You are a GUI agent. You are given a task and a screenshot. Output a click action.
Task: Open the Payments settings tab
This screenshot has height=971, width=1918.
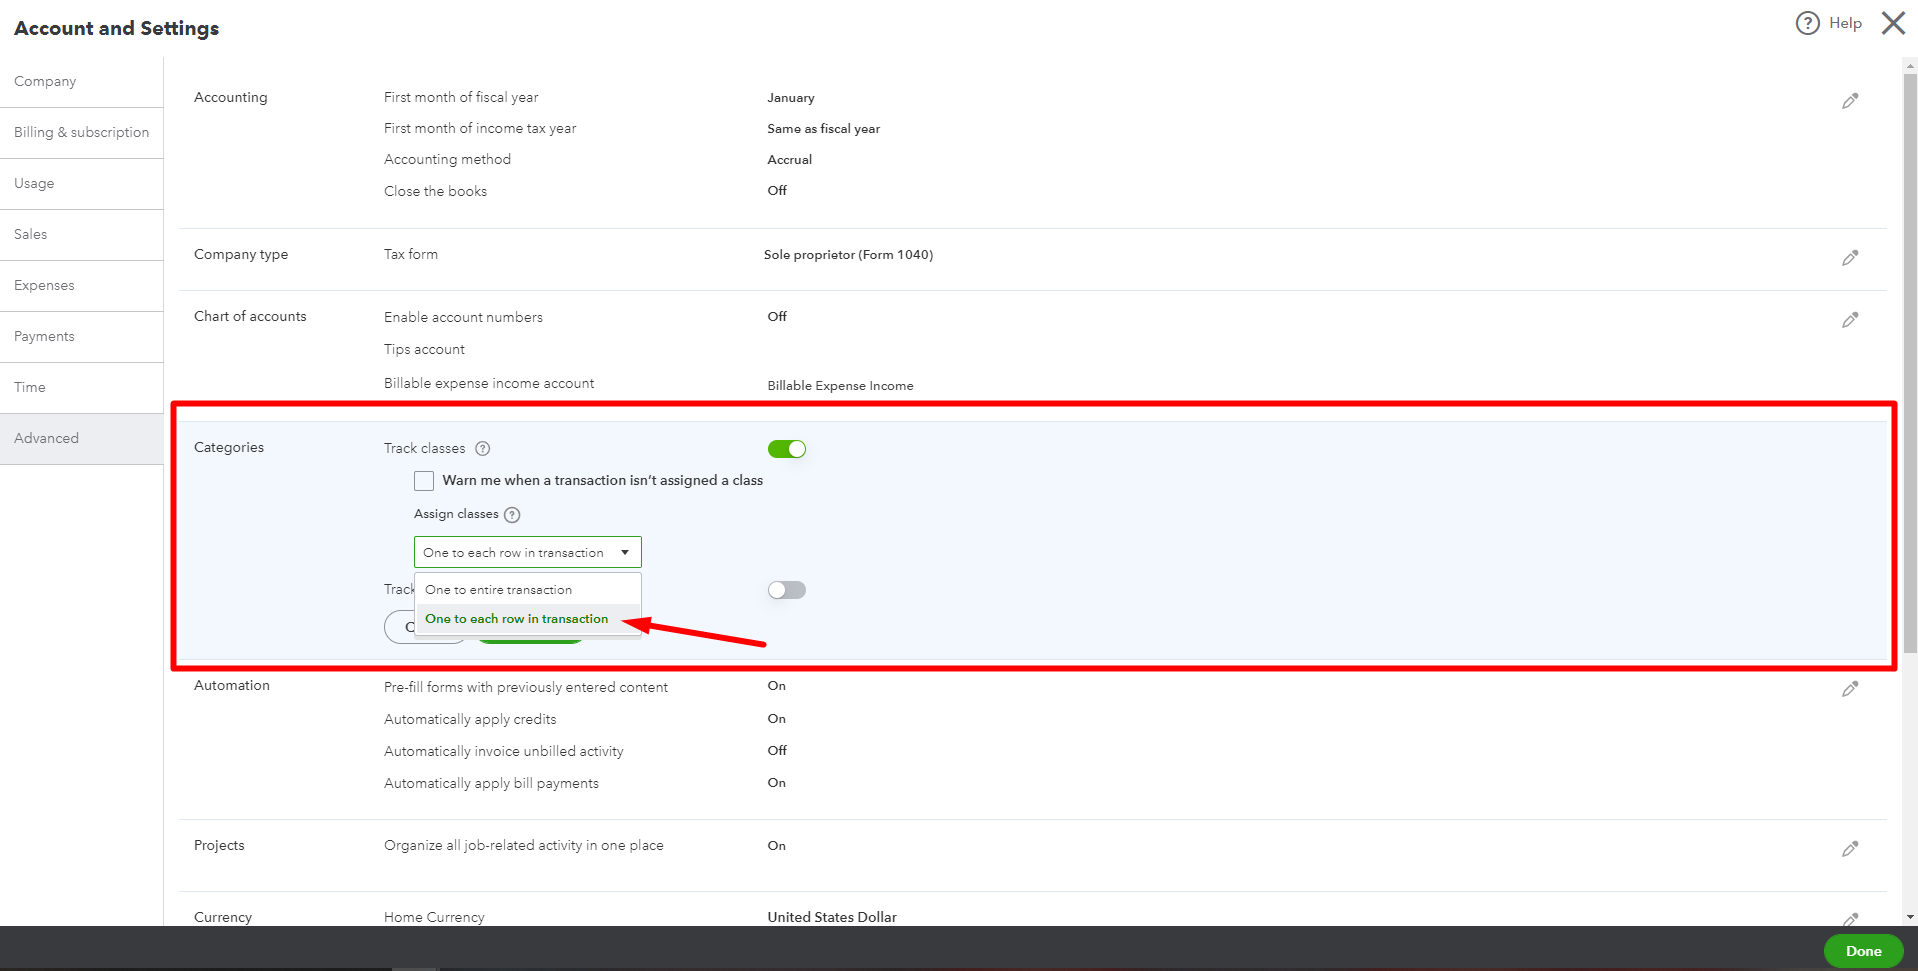[x=44, y=336]
